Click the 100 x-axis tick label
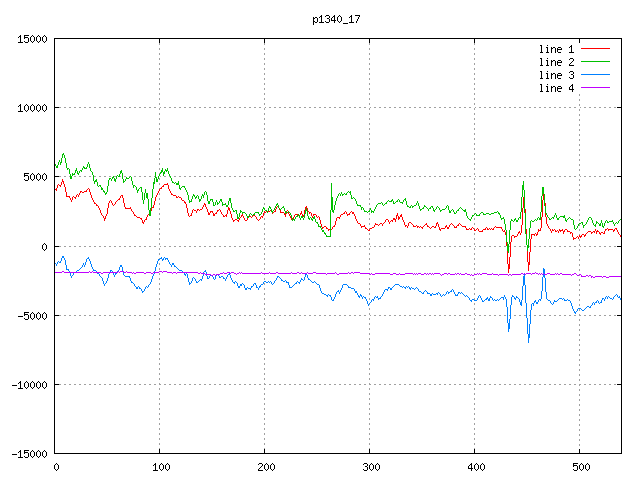Screen dimensions: 640x480 point(160,467)
